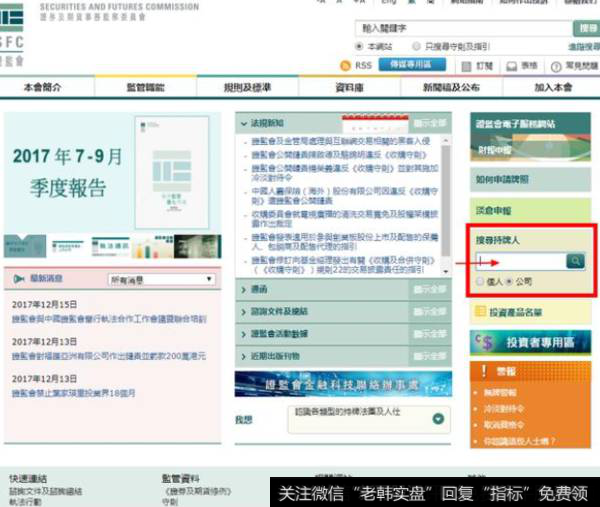Click 顯示全部 in 法規新知 header
This screenshot has height=507, width=600.
tap(430, 123)
